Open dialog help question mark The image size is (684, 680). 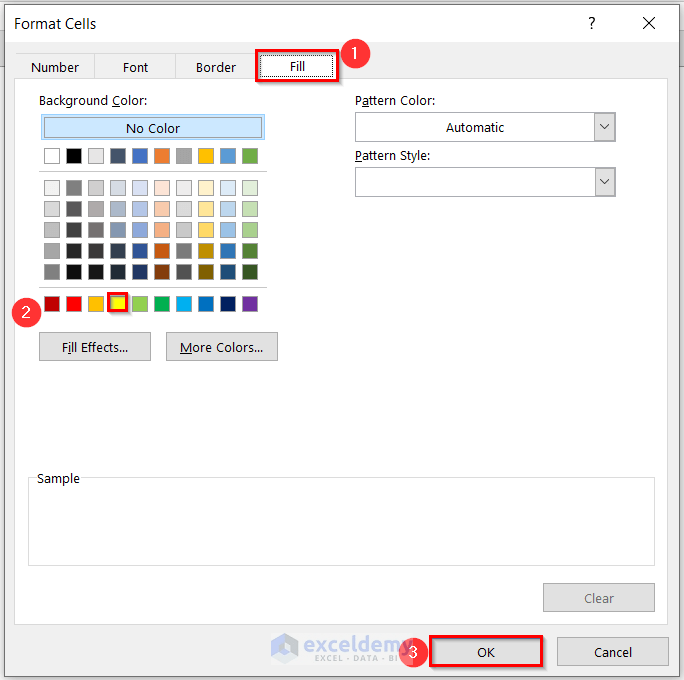coord(592,23)
